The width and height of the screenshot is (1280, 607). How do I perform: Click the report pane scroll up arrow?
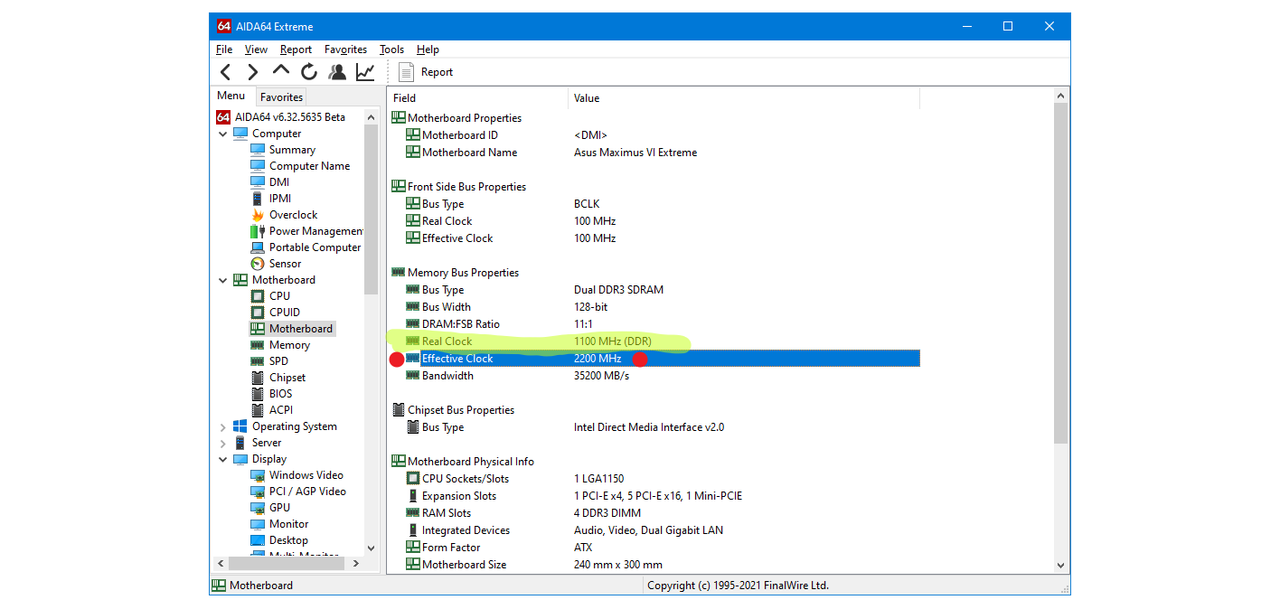[1062, 96]
